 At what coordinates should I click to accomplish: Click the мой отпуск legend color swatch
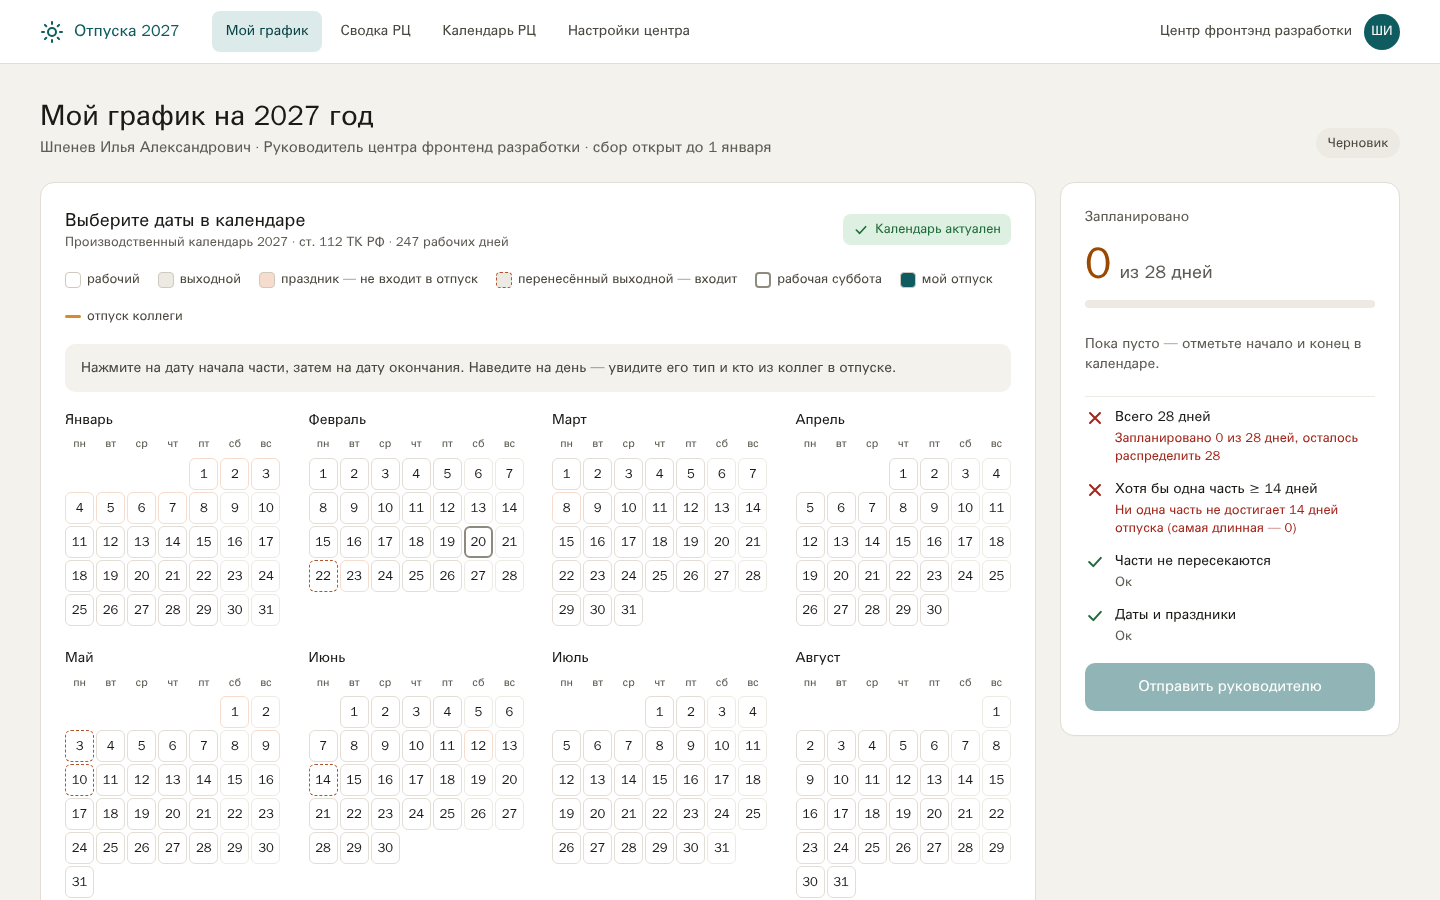tap(908, 280)
